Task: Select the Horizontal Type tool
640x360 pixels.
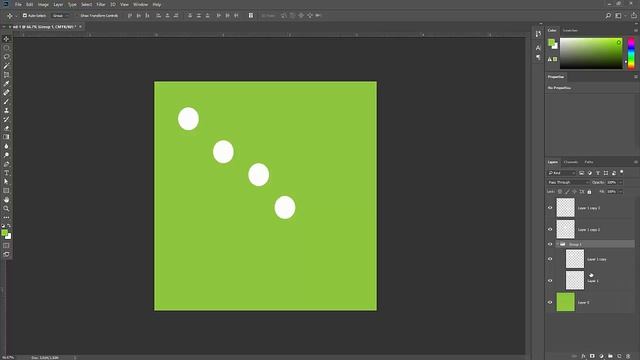Action: click(x=6, y=173)
